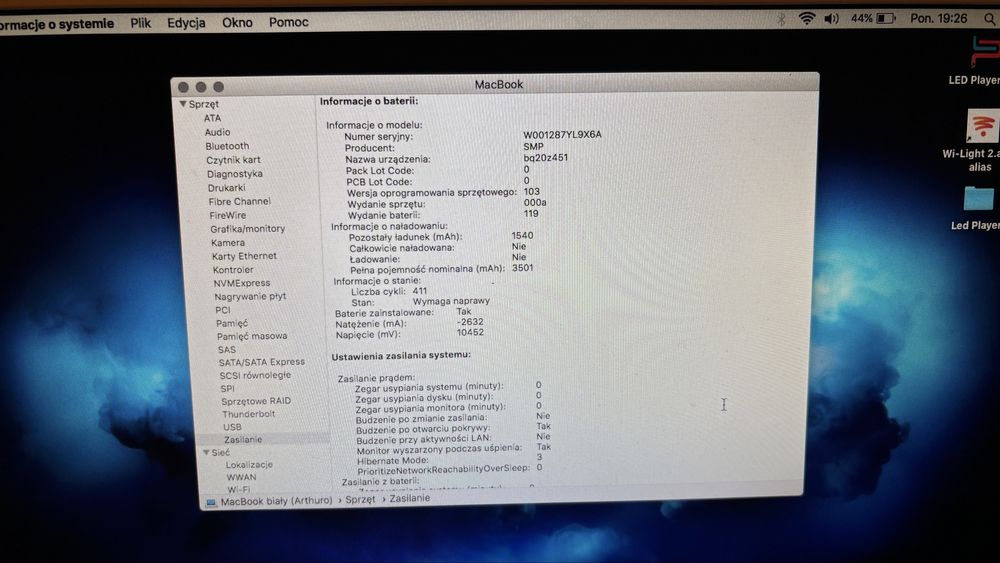The width and height of the screenshot is (1000, 563).
Task: Click the Hibernate Mode label
Action: point(393,460)
